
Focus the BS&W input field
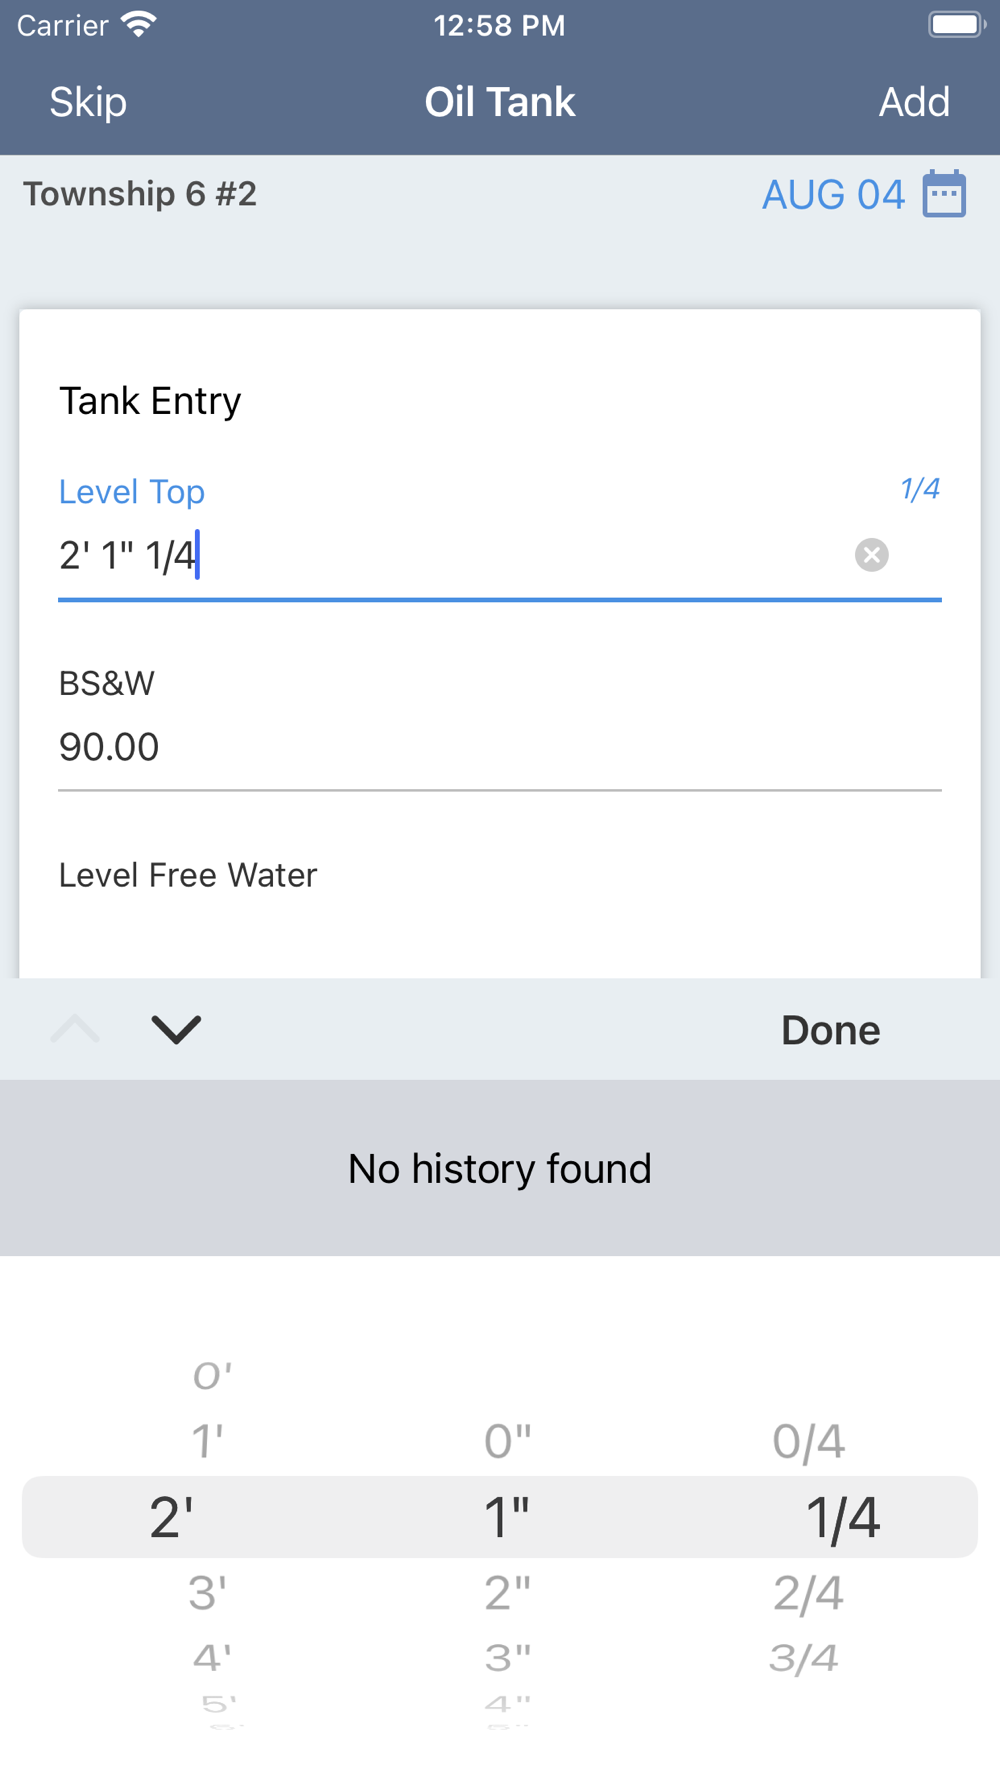pyautogui.click(x=500, y=747)
